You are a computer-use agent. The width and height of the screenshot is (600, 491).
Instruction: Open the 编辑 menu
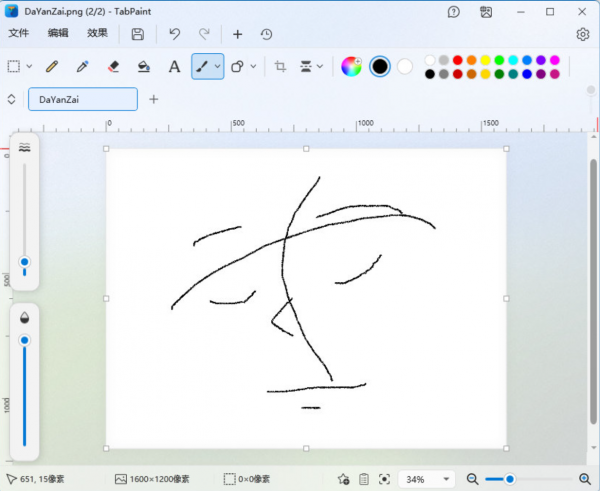coord(58,33)
